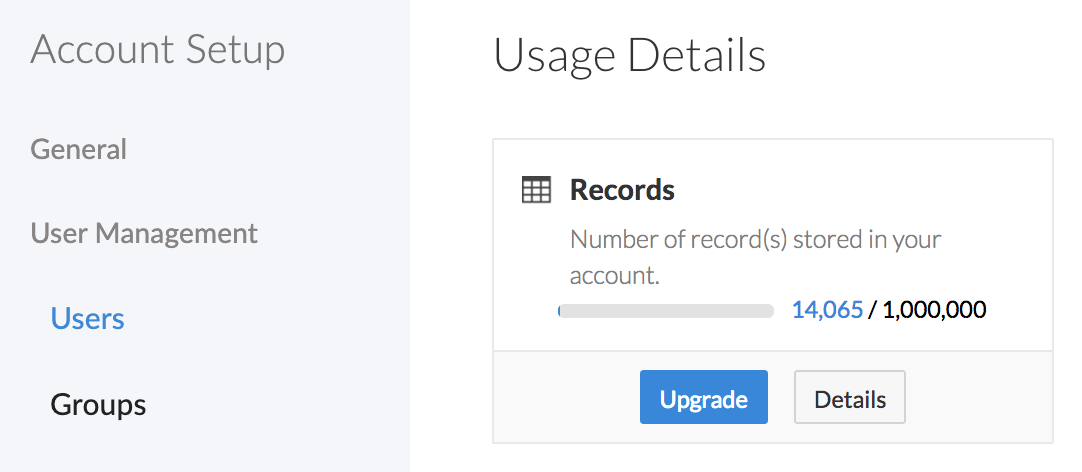Click the slash between 14,065 and 1,000,000
This screenshot has height=472, width=1082.
872,310
